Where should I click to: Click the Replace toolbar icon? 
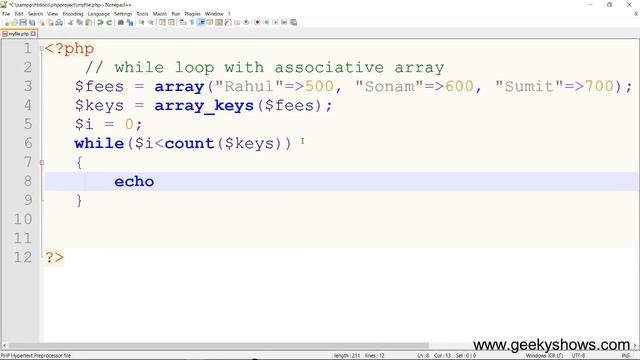click(x=130, y=22)
